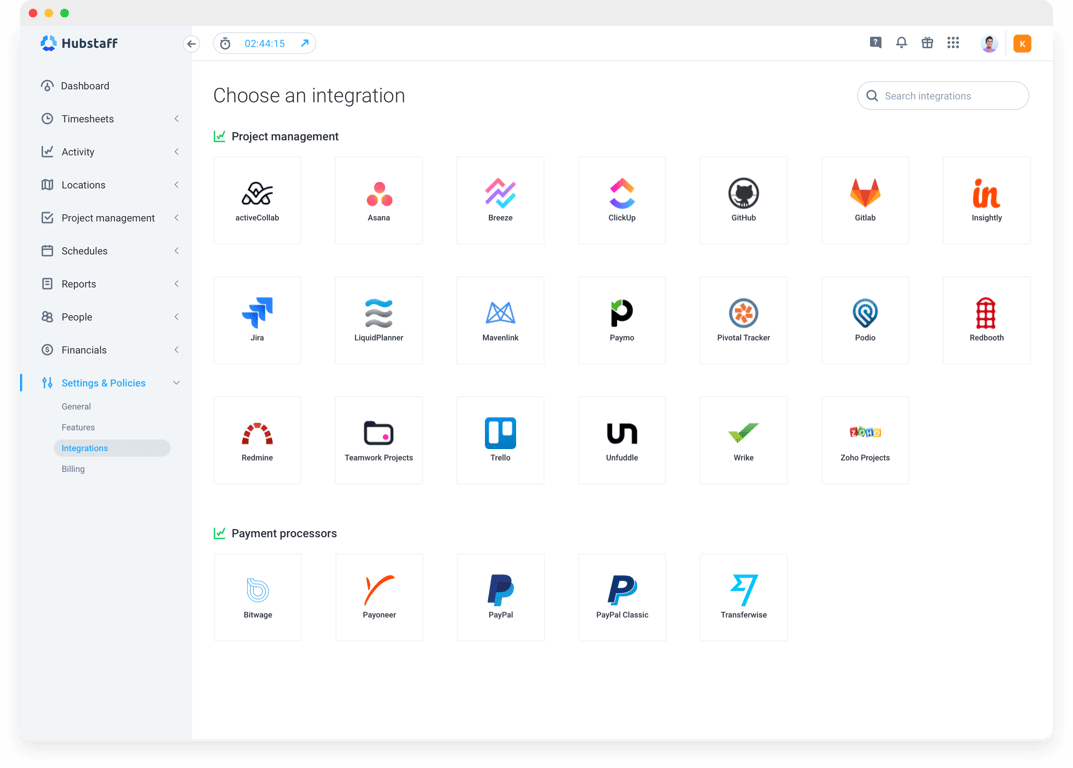Click the stopwatch timer icon

point(225,43)
